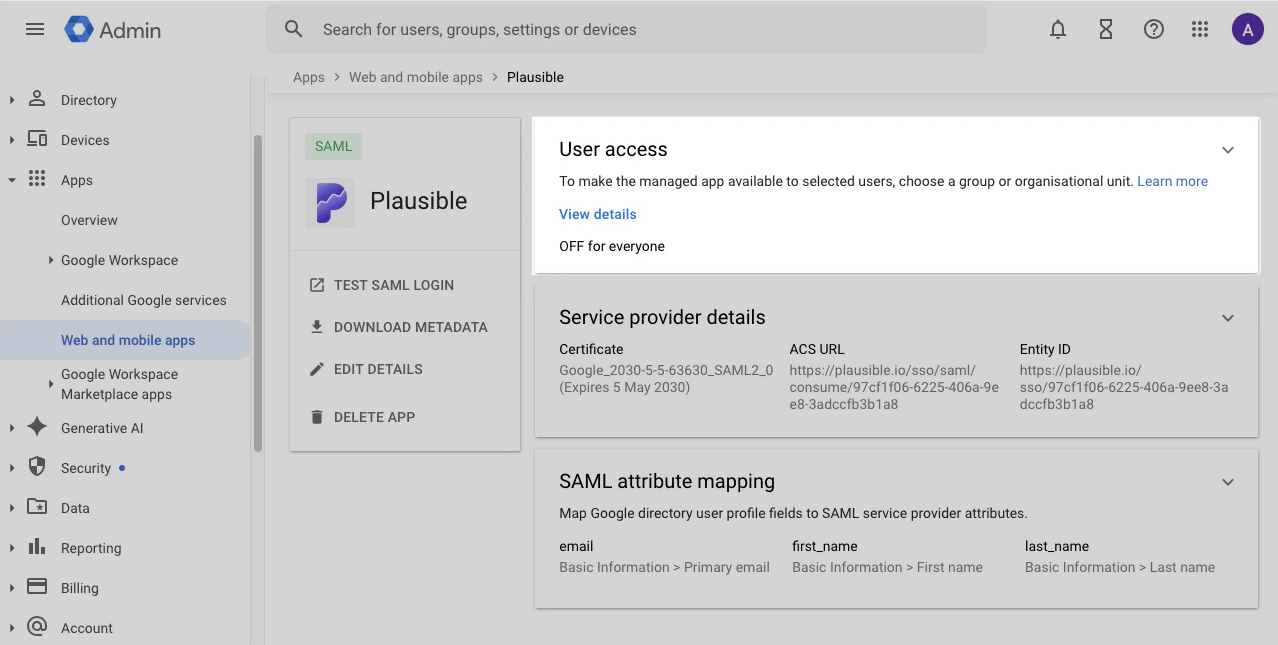Image resolution: width=1278 pixels, height=645 pixels.
Task: Click the Entity ID value text
Action: tap(1124, 387)
